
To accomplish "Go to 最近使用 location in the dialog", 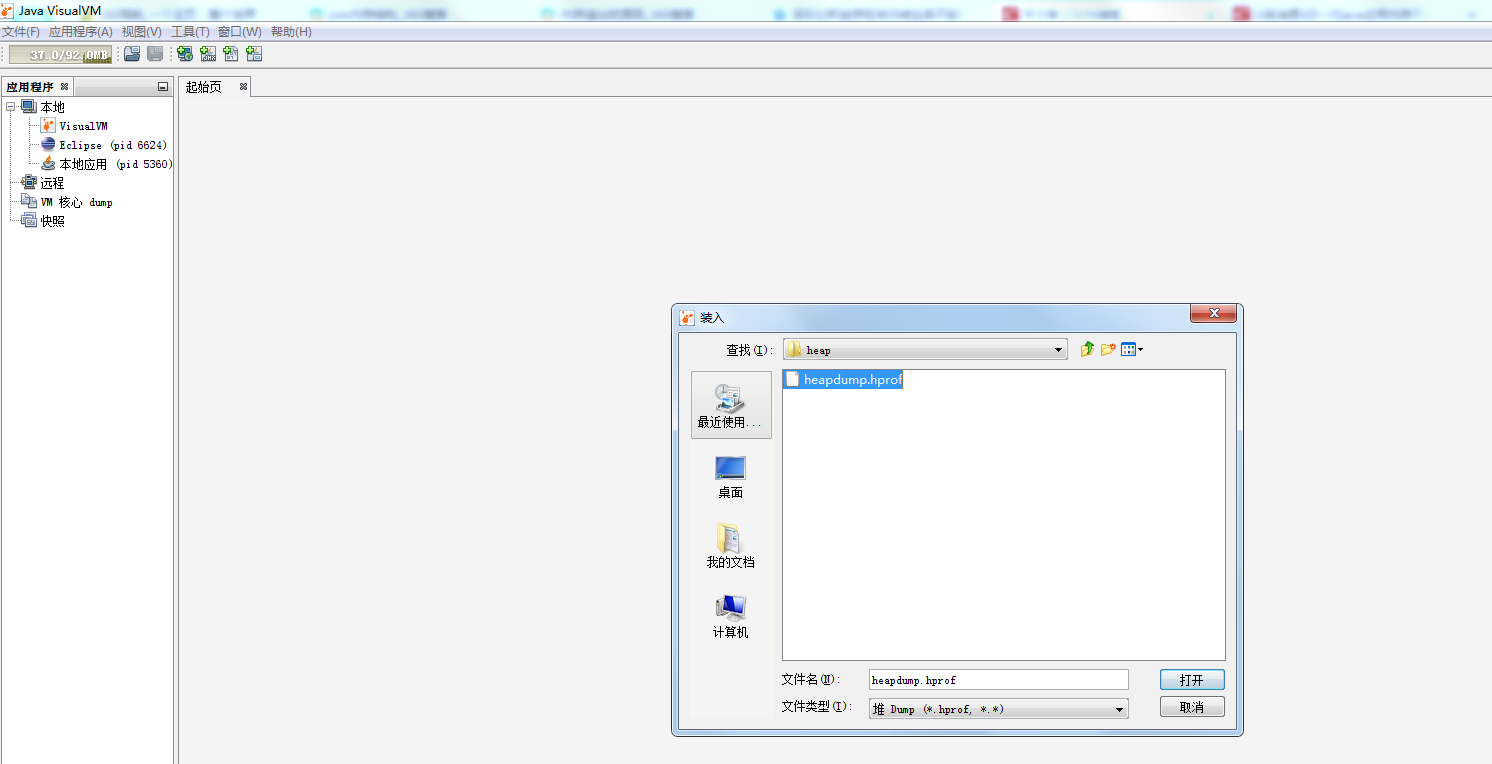I will [x=731, y=405].
